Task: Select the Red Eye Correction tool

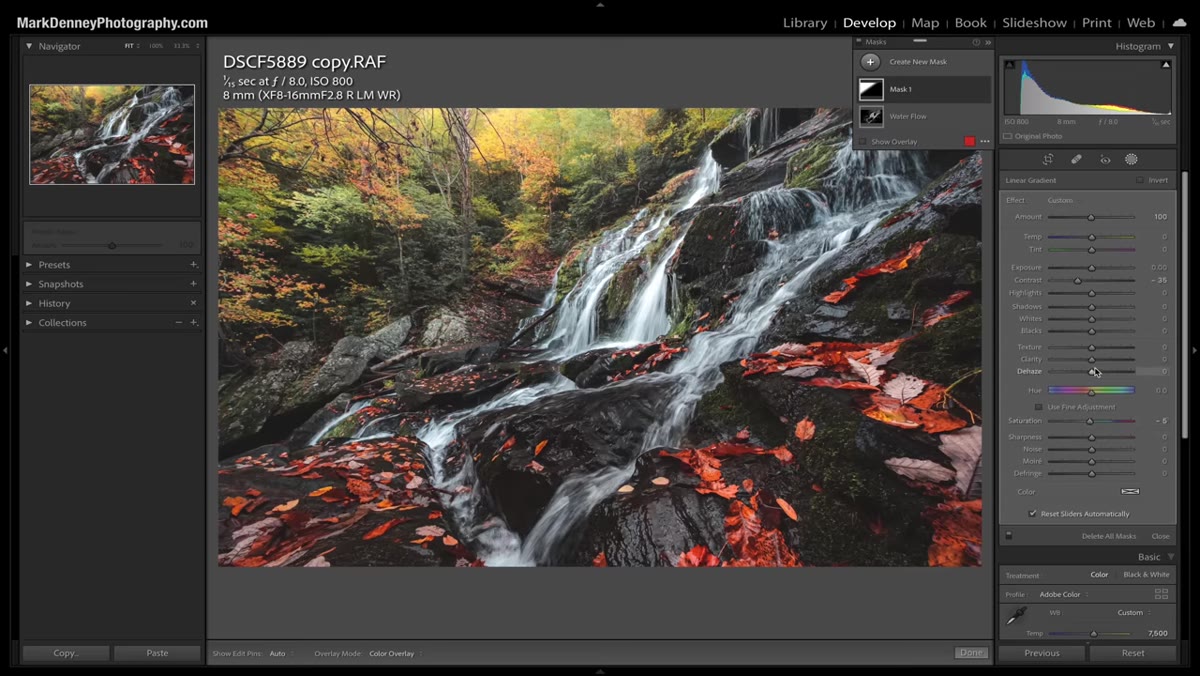Action: tap(1105, 159)
